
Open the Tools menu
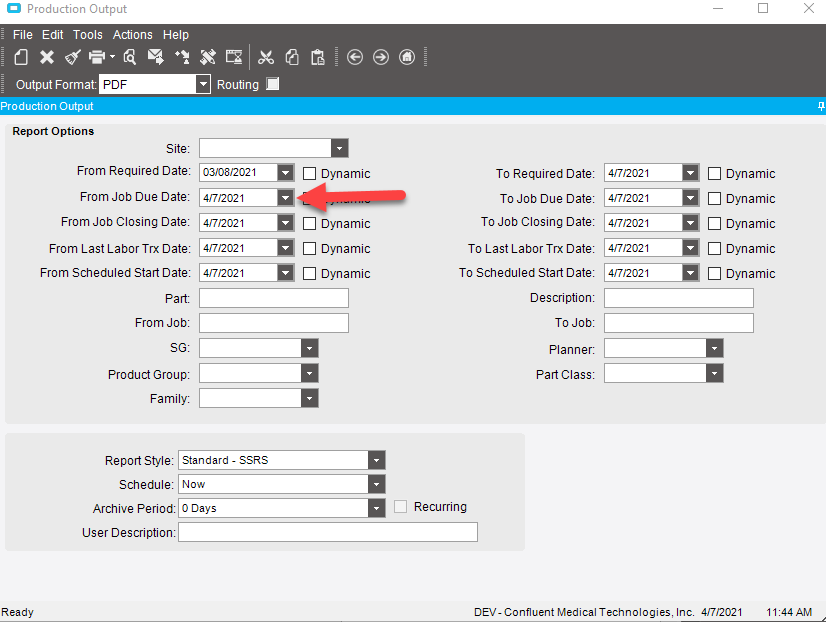[x=87, y=35]
